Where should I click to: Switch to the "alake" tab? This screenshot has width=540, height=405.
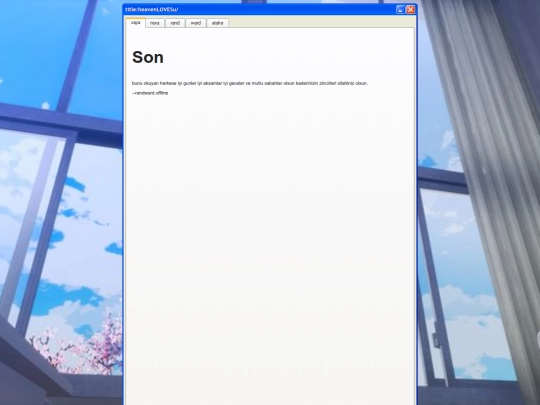pyautogui.click(x=217, y=23)
